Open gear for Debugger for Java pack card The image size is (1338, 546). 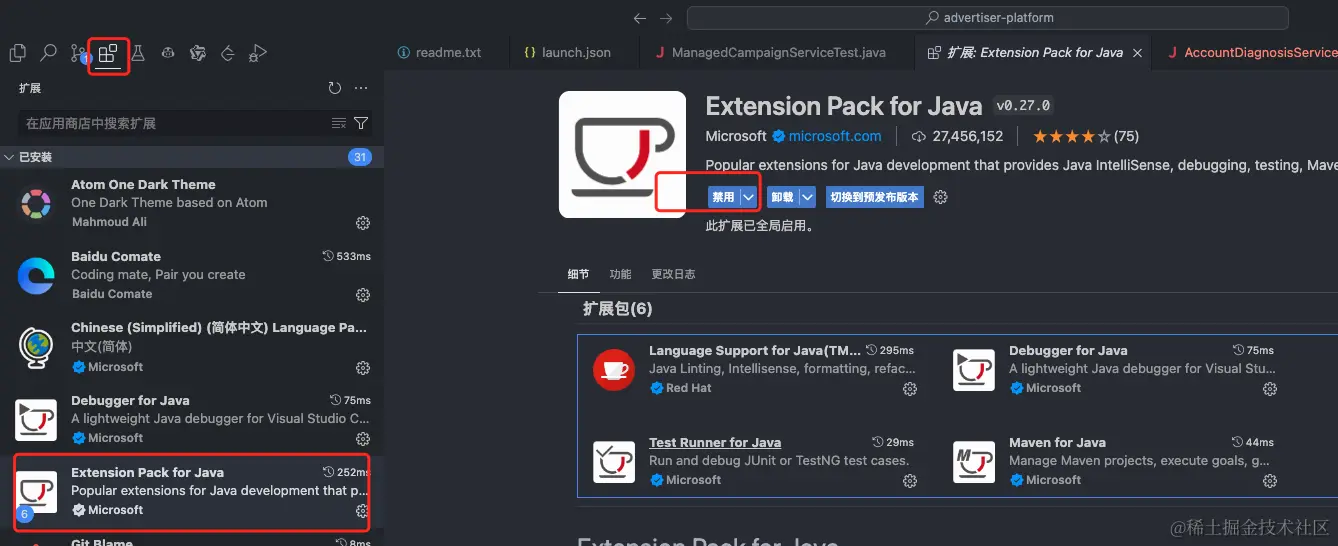[x=1270, y=388]
